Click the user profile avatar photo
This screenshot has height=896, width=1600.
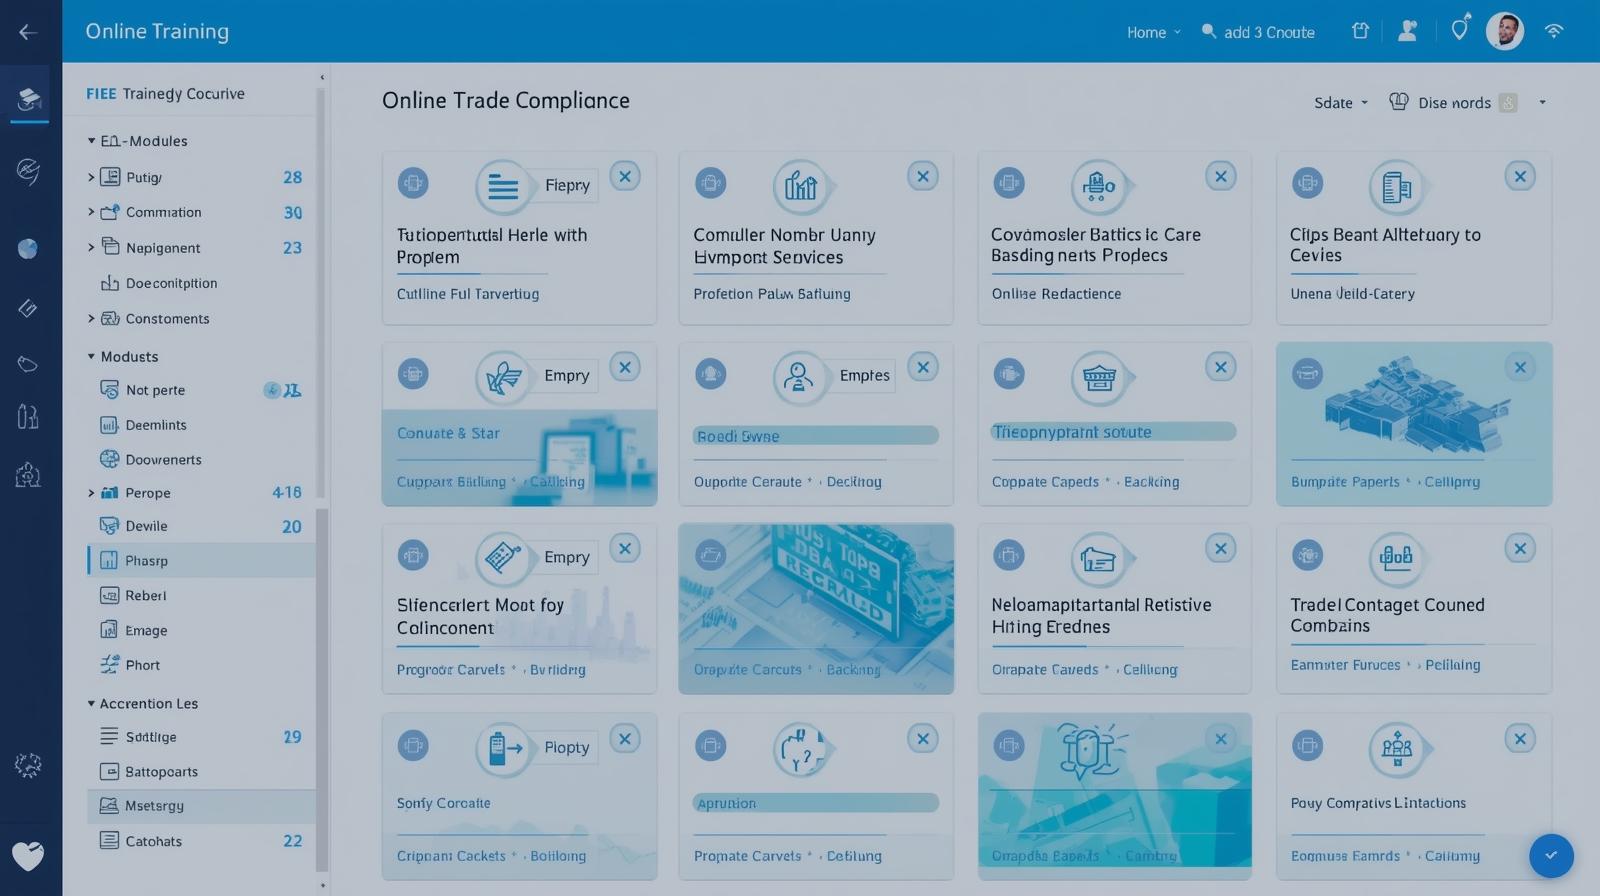pos(1504,31)
